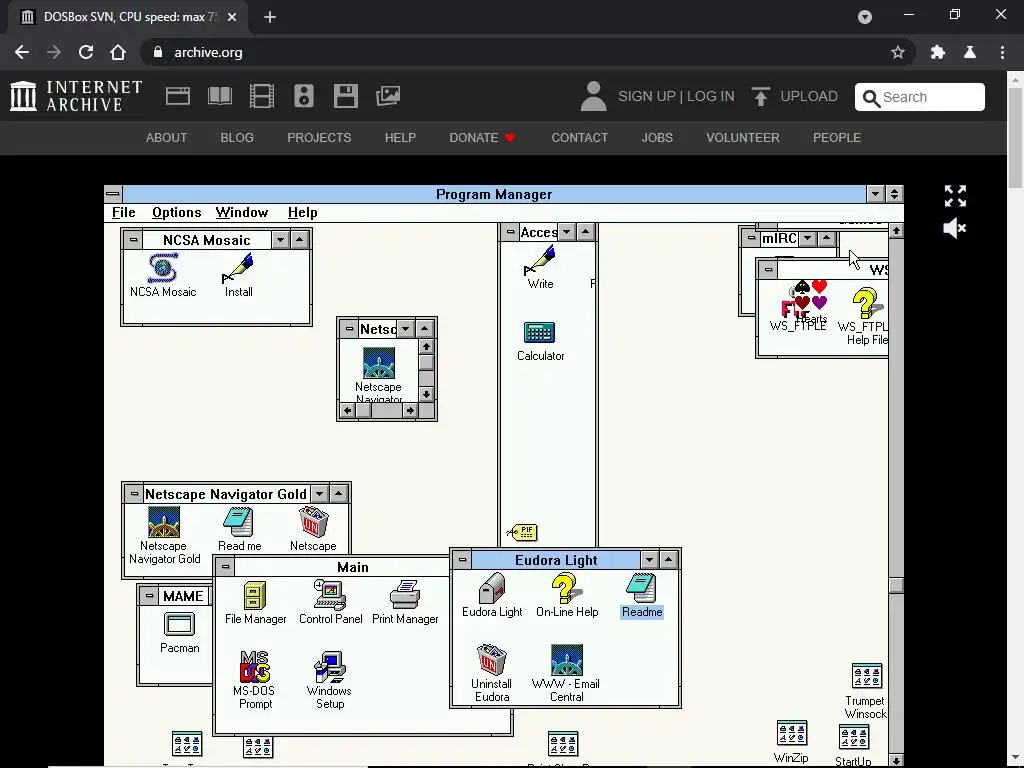The width and height of the screenshot is (1024, 768).
Task: Open the mIRC window control menu box
Action: pyautogui.click(x=751, y=238)
